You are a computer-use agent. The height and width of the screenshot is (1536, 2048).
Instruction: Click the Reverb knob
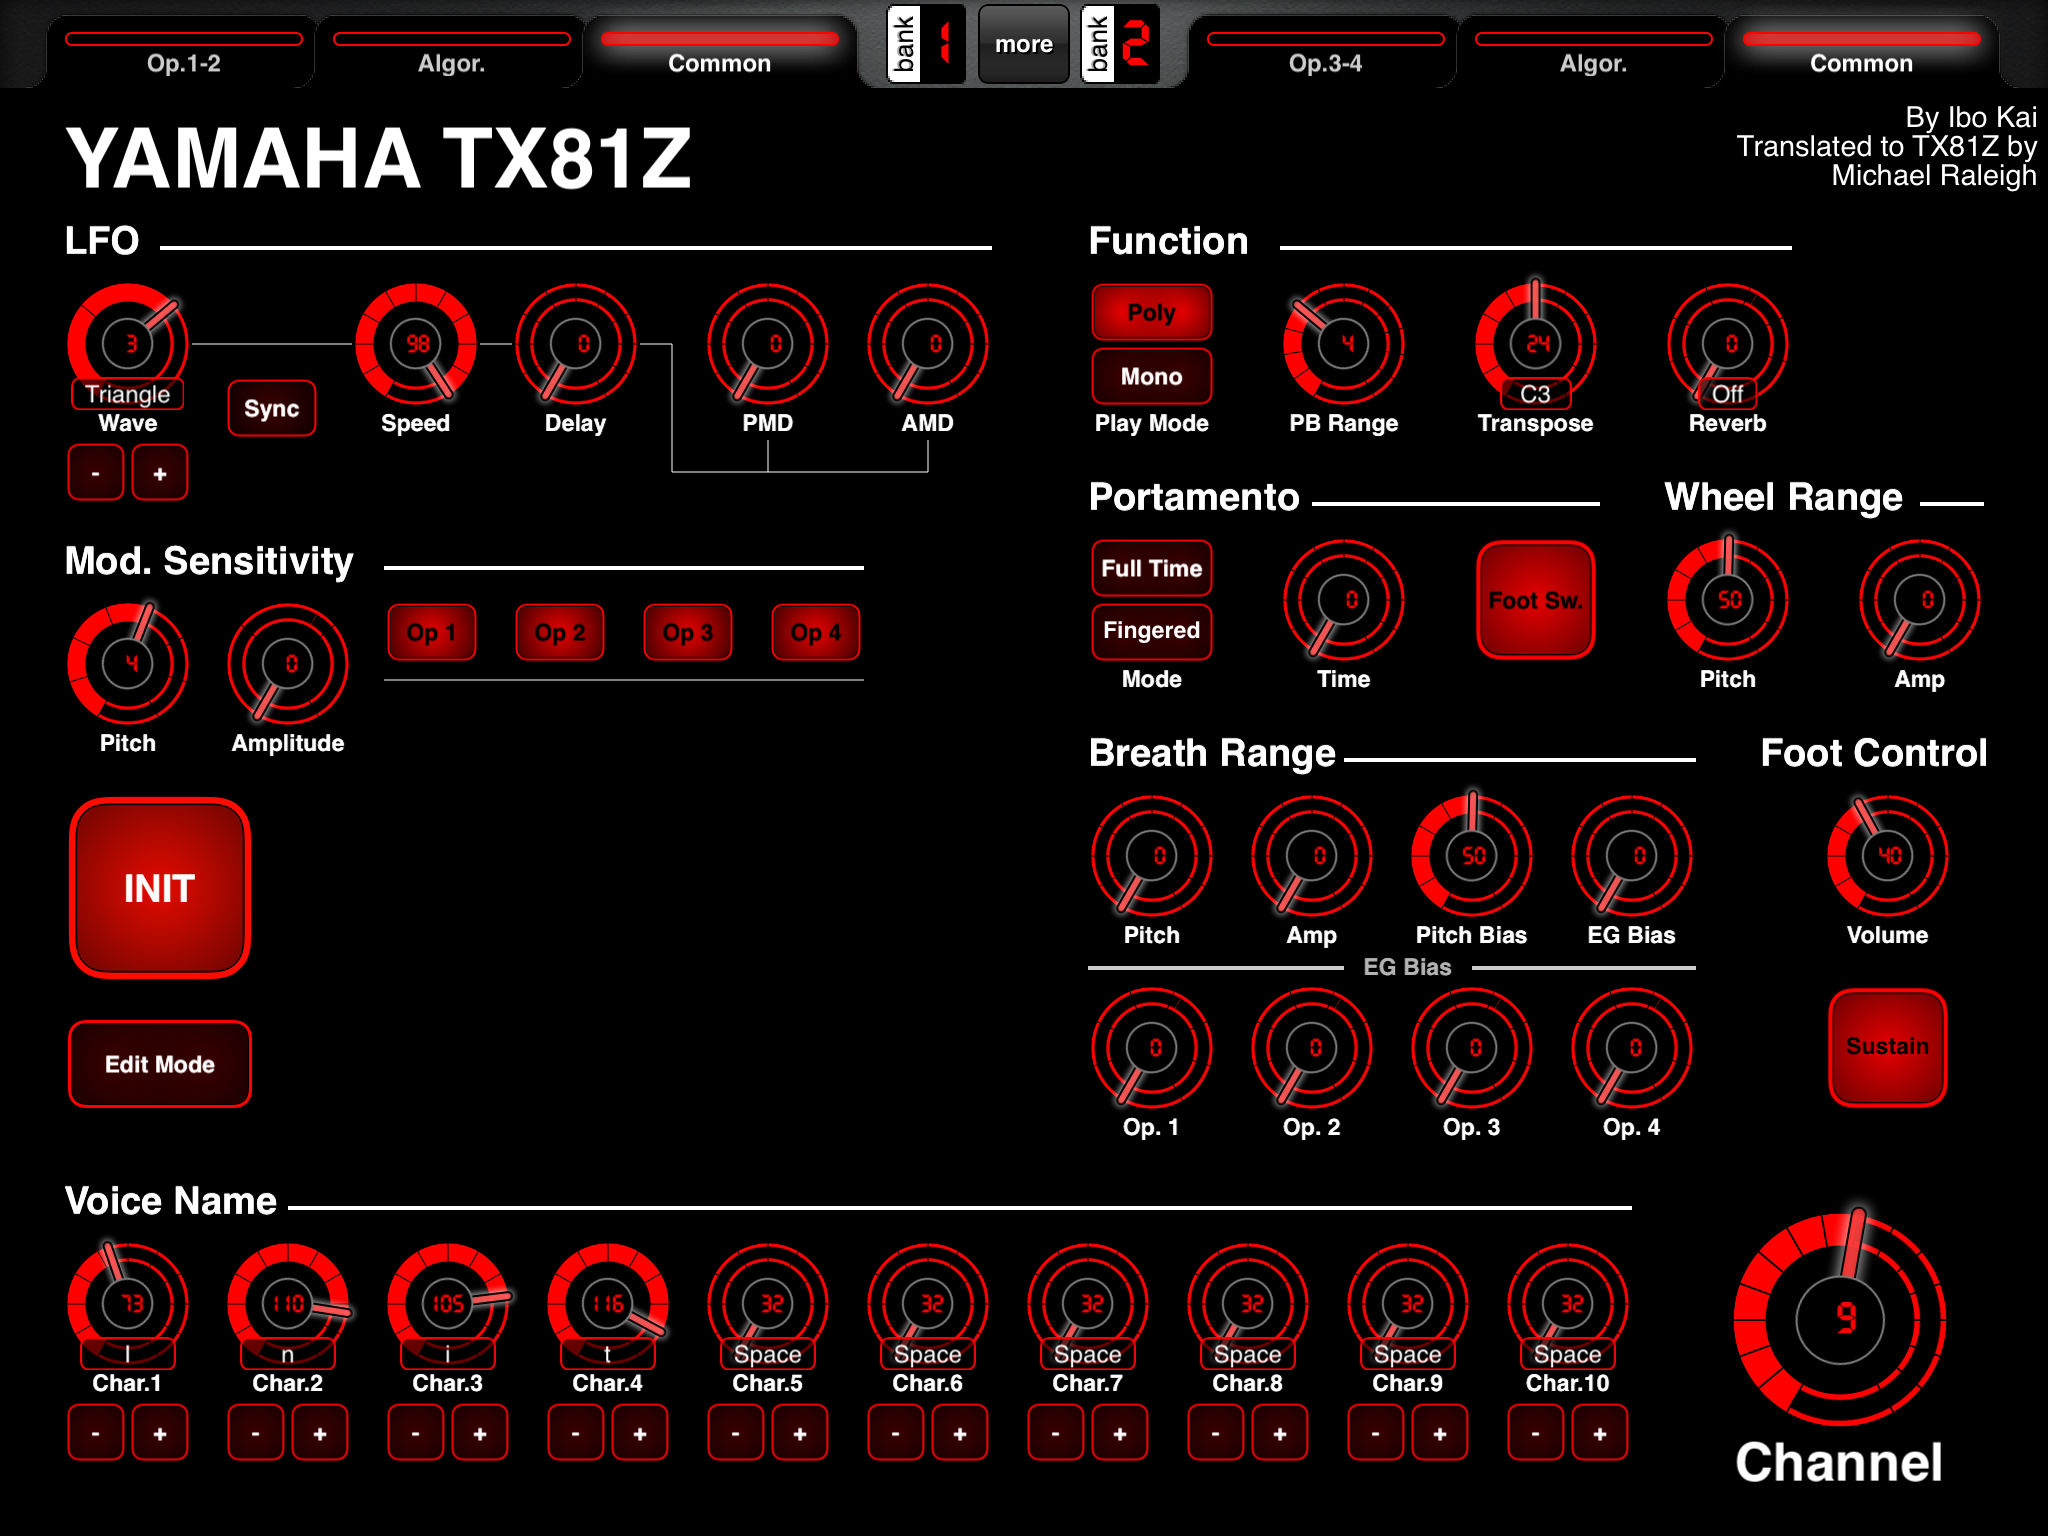(1728, 344)
